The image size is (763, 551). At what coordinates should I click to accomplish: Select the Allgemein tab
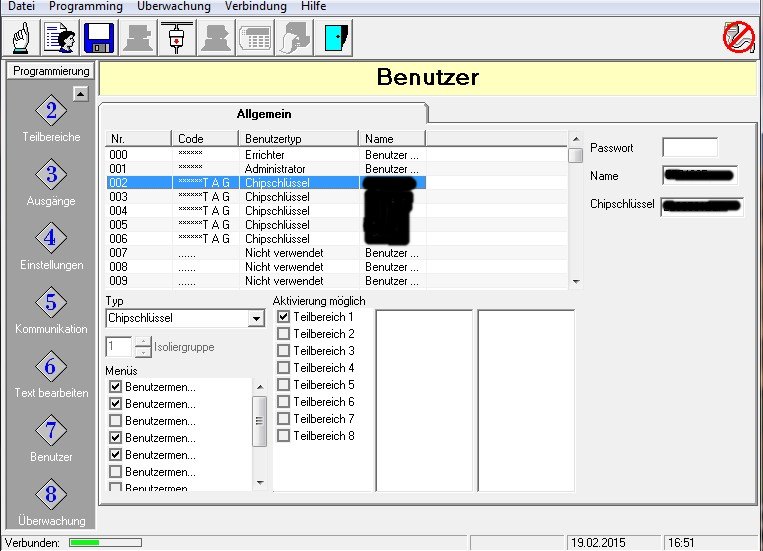click(263, 114)
